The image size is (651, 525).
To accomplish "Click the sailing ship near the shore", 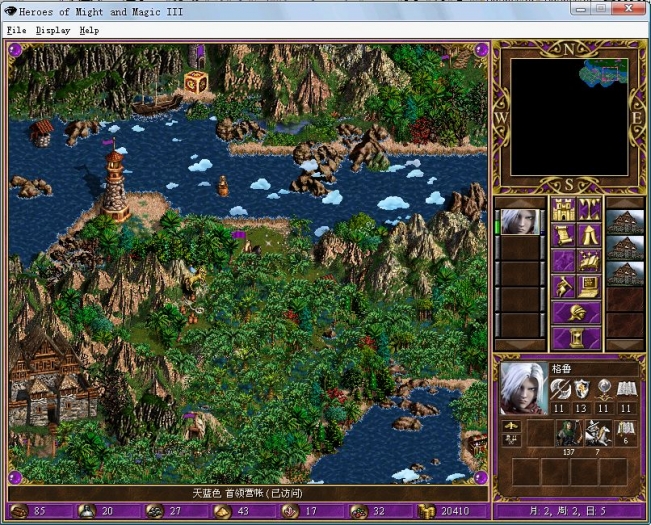I will [x=157, y=102].
